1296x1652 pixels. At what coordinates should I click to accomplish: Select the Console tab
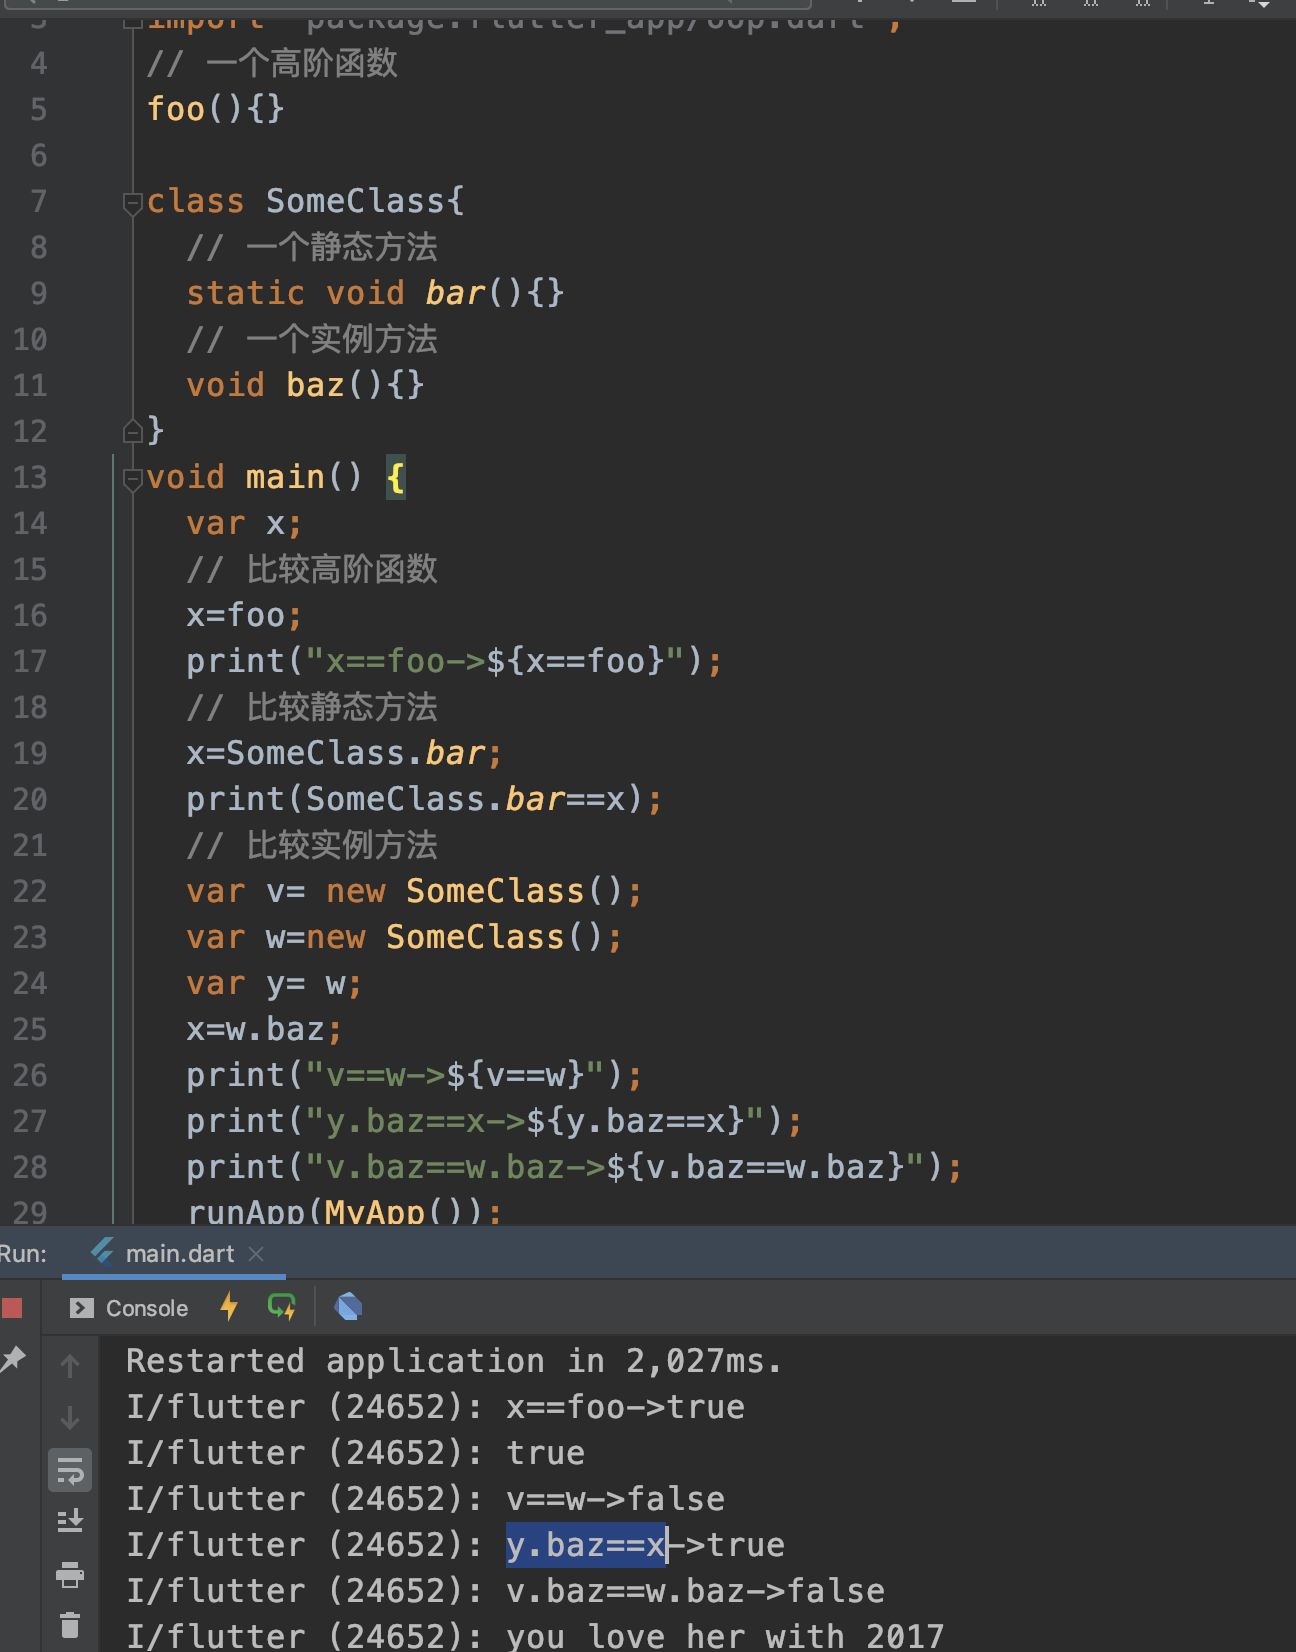[x=129, y=1308]
